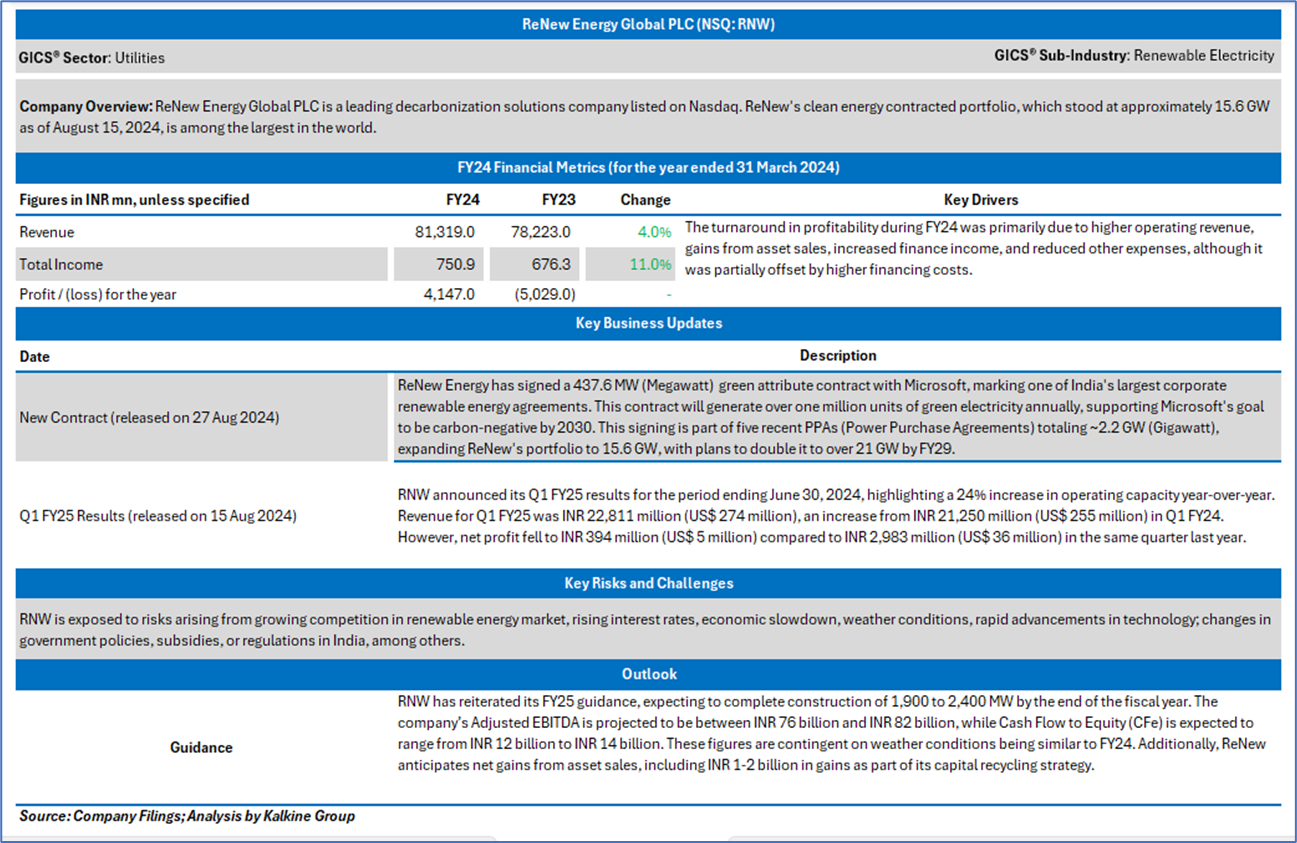Viewport: 1297px width, 843px height.
Task: Click the Key Drivers column header
Action: 981,200
